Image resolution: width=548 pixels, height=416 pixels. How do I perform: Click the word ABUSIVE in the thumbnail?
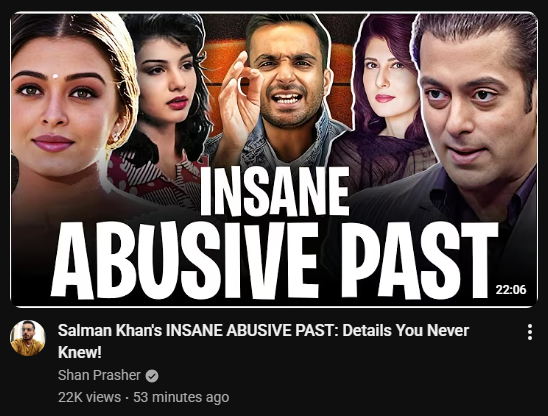click(185, 260)
